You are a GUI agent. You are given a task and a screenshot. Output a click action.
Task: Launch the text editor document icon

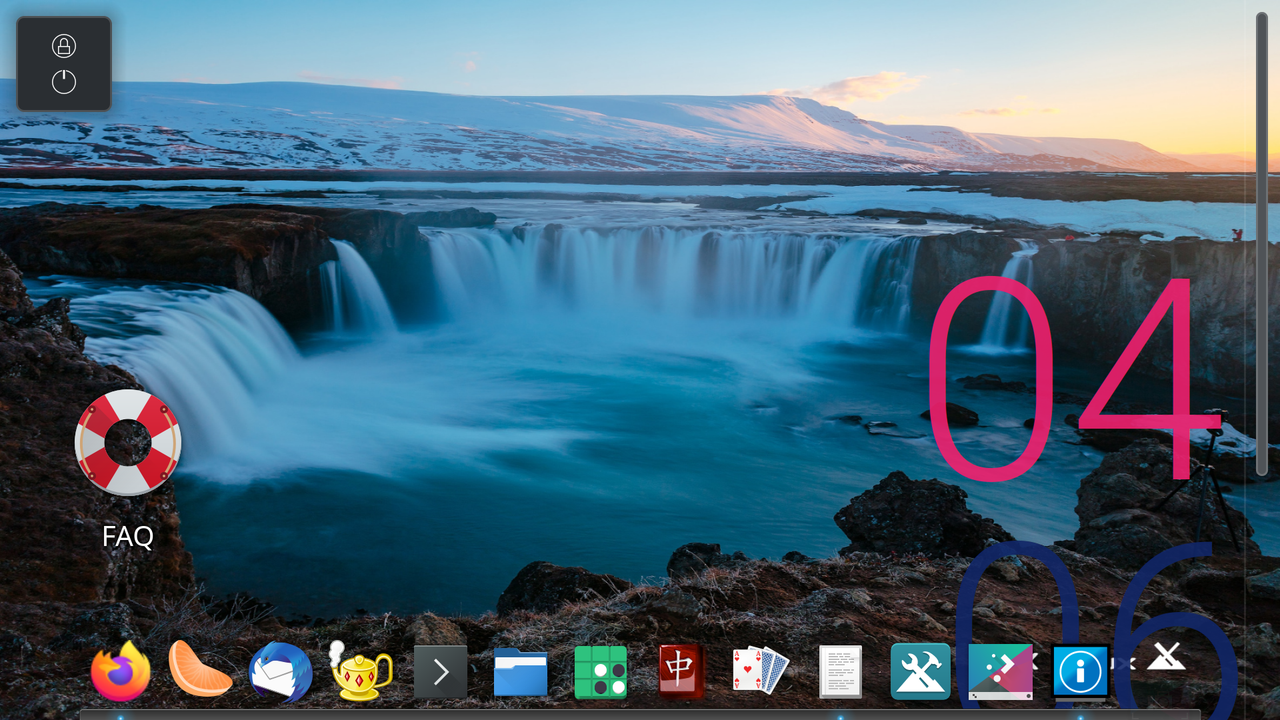coord(841,672)
